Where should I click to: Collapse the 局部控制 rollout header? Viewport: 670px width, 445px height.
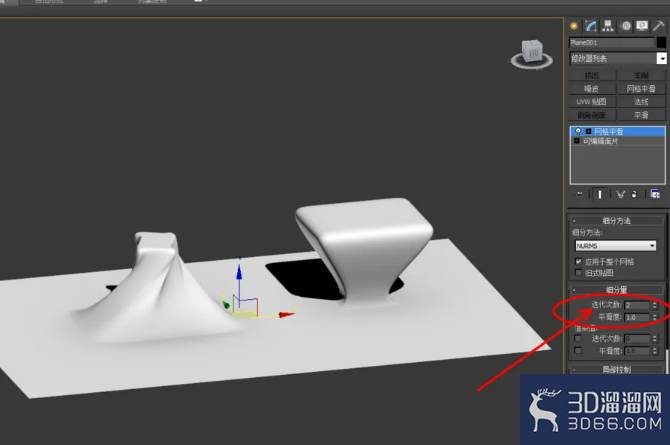pos(617,369)
